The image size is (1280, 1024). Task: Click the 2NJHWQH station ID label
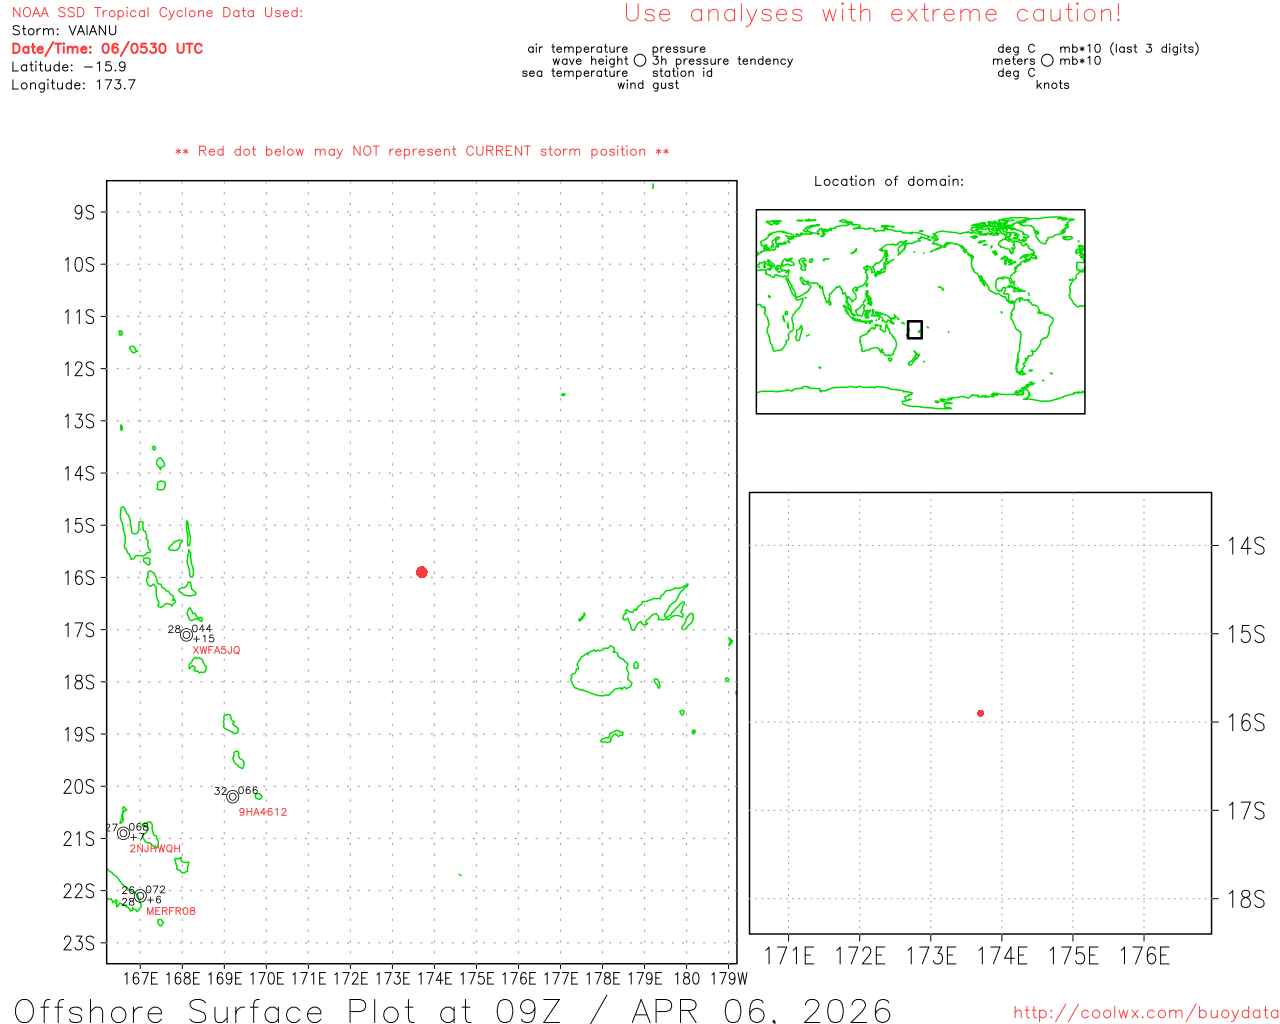pos(155,849)
